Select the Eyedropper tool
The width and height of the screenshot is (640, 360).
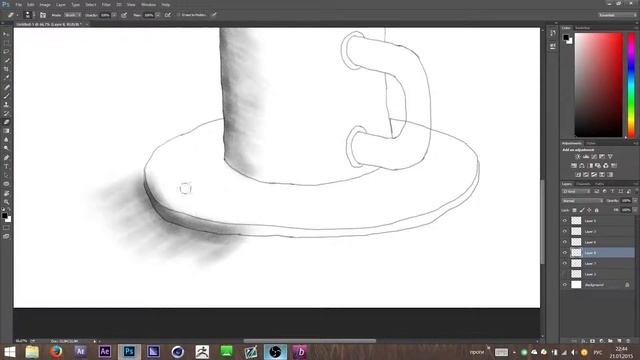point(6,78)
